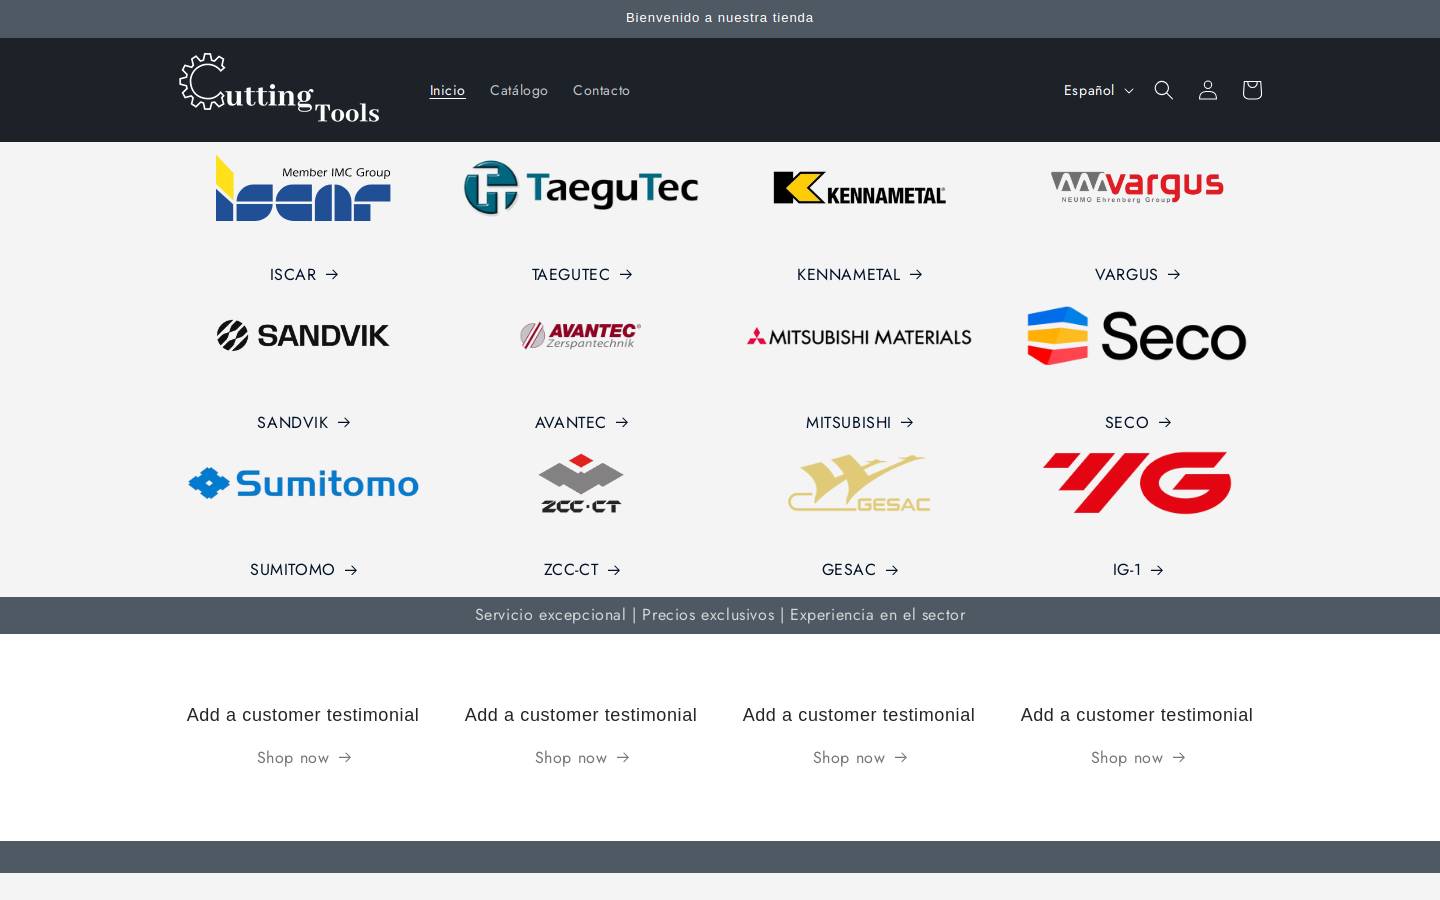Open the shopping cart icon
This screenshot has height=900, width=1440.
[x=1251, y=90]
